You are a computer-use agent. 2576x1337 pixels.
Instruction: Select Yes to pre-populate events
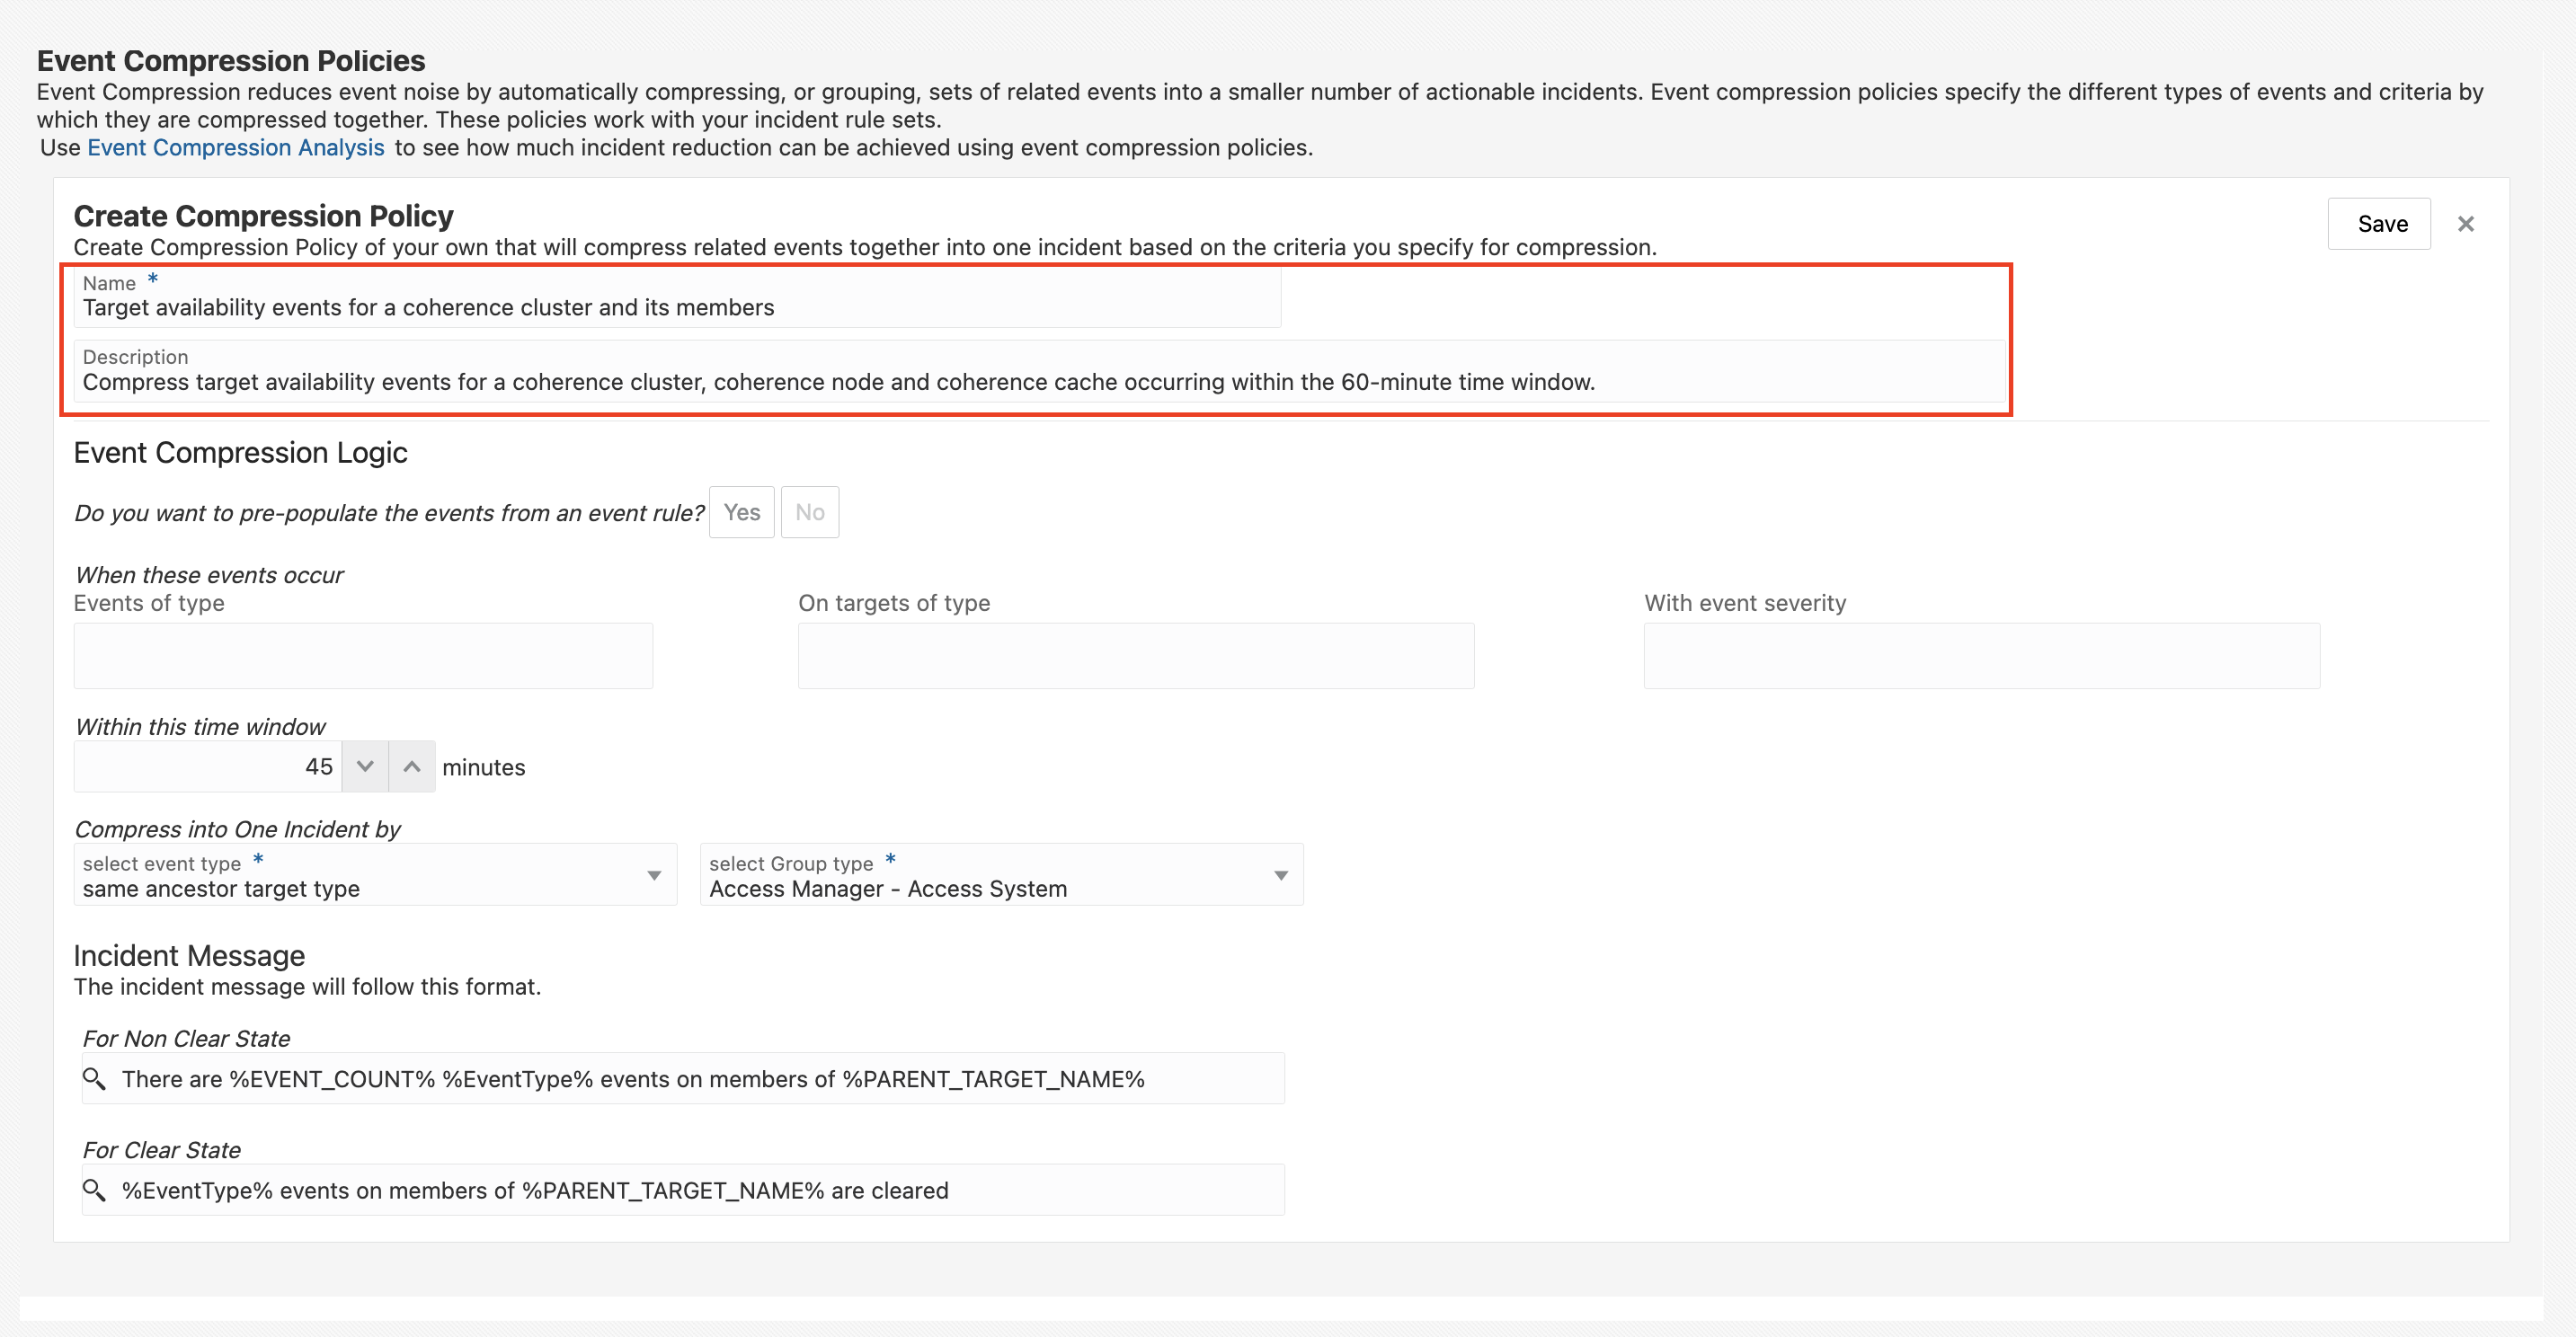click(x=741, y=512)
